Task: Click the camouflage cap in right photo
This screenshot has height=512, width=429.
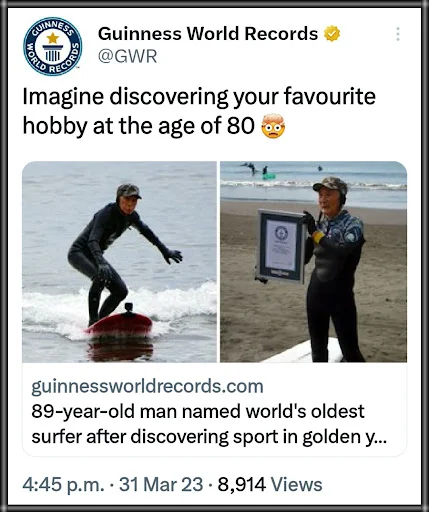Action: click(330, 184)
